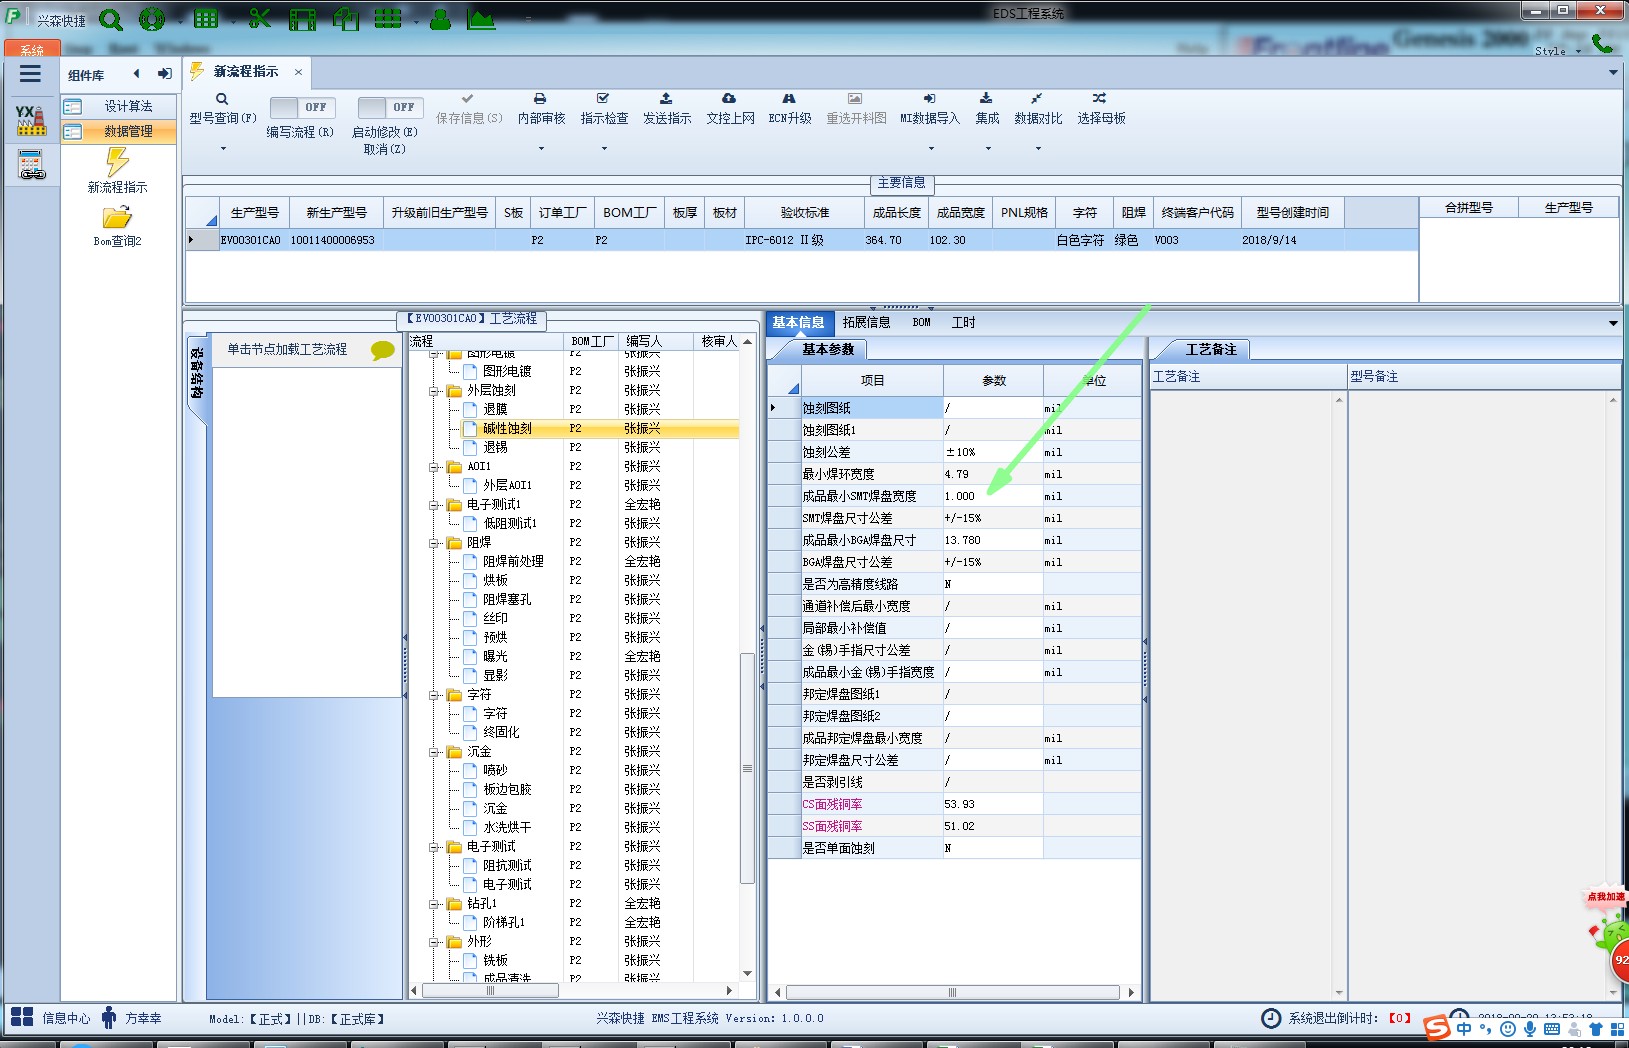Image resolution: width=1629 pixels, height=1048 pixels.
Task: Click the 发送指示 upload icon
Action: click(x=666, y=99)
